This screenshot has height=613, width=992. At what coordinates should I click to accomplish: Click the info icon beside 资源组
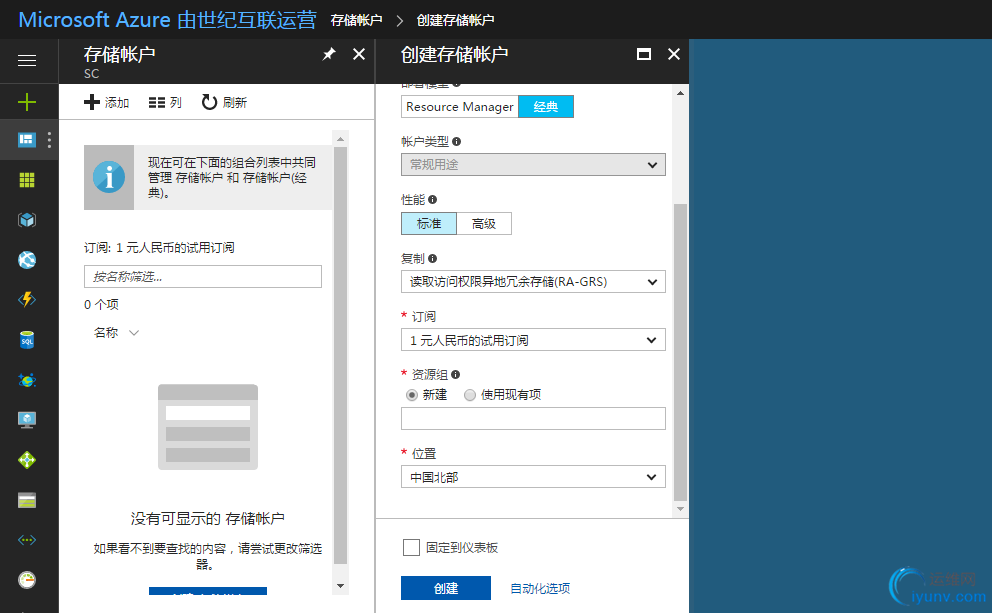pos(455,375)
